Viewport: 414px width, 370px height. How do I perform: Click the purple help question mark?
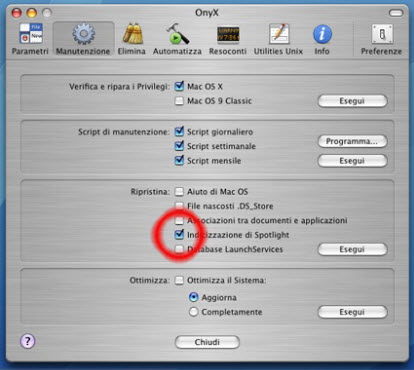point(28,341)
